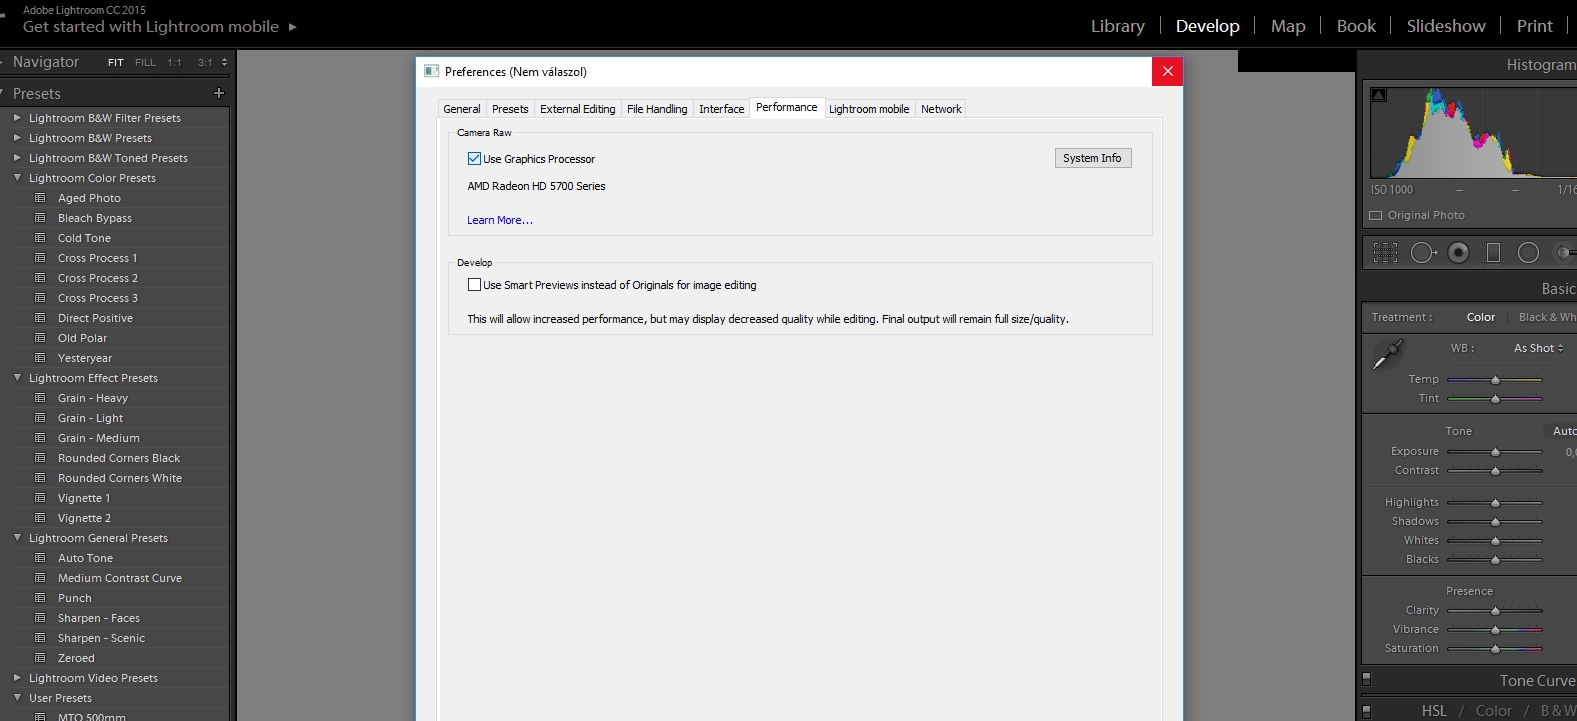Add a new preset with plus icon
The image size is (1577, 721).
219,93
